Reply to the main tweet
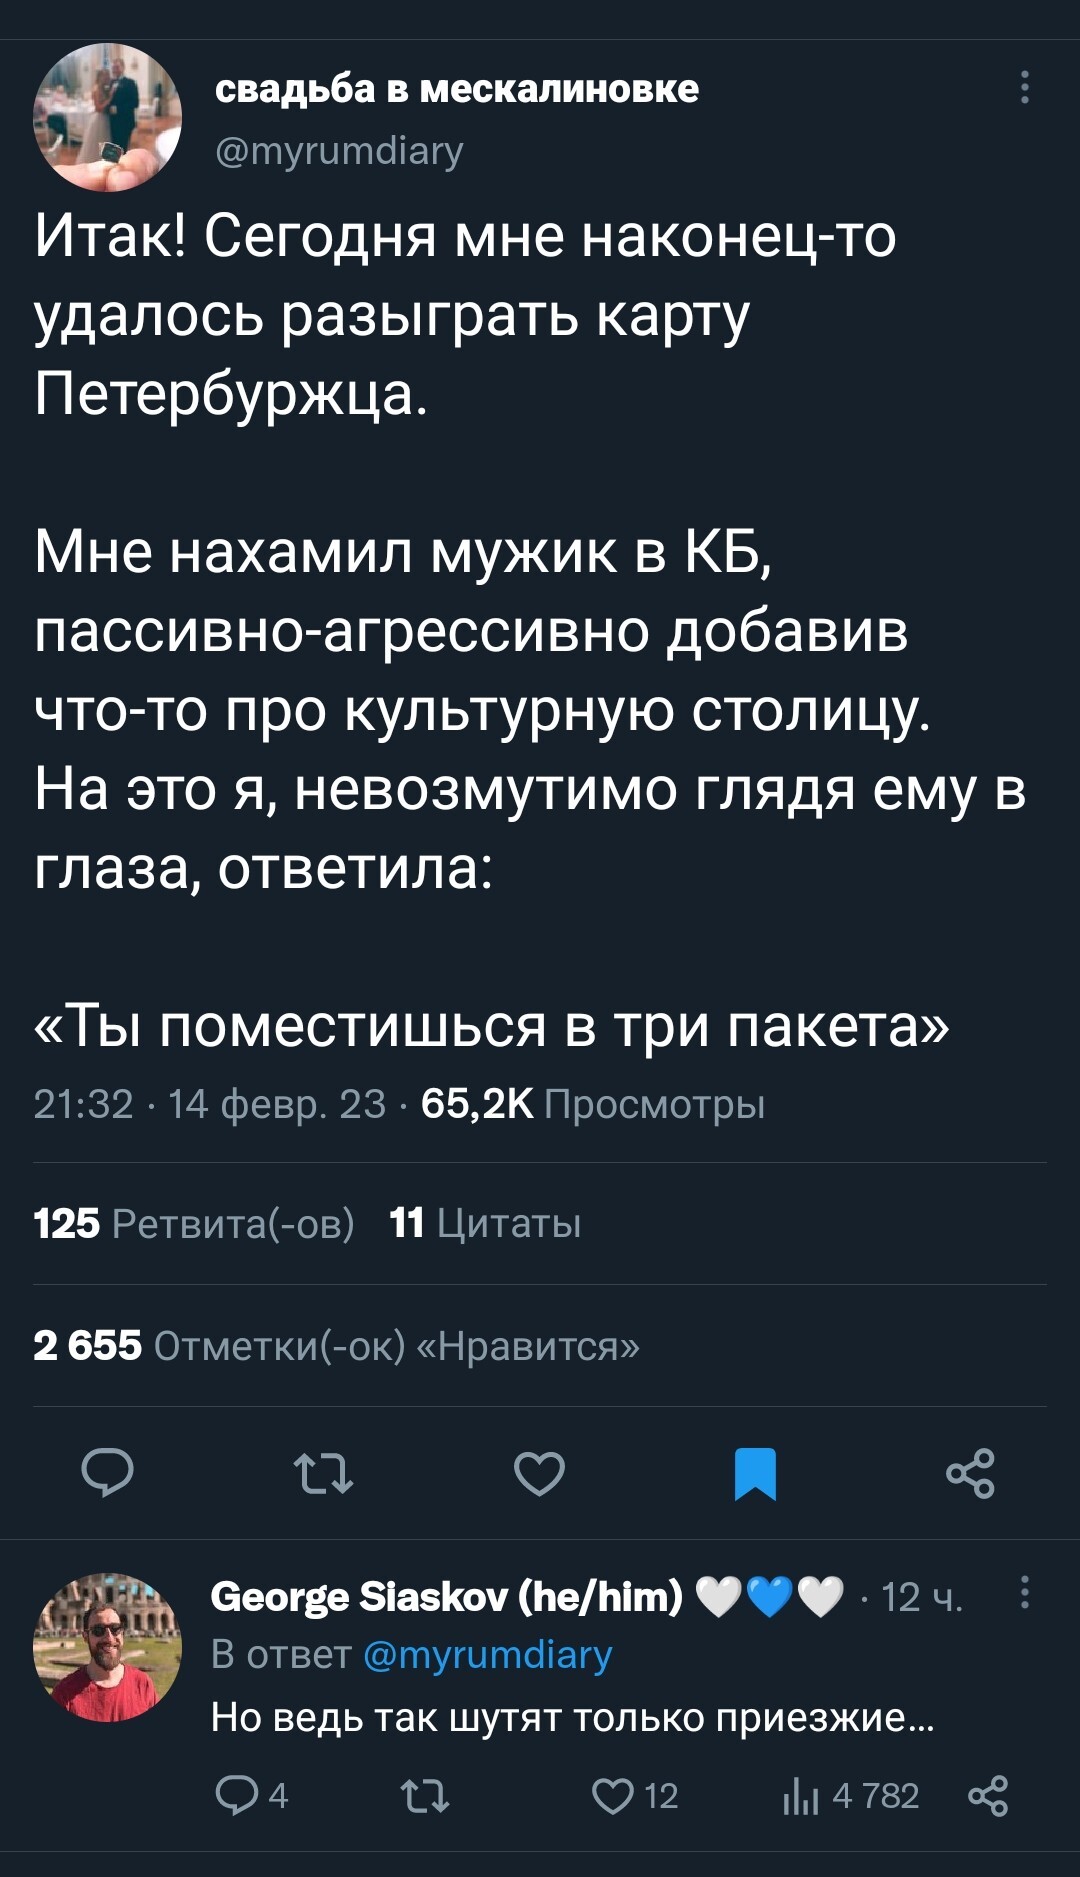1080x1877 pixels. tap(107, 1473)
